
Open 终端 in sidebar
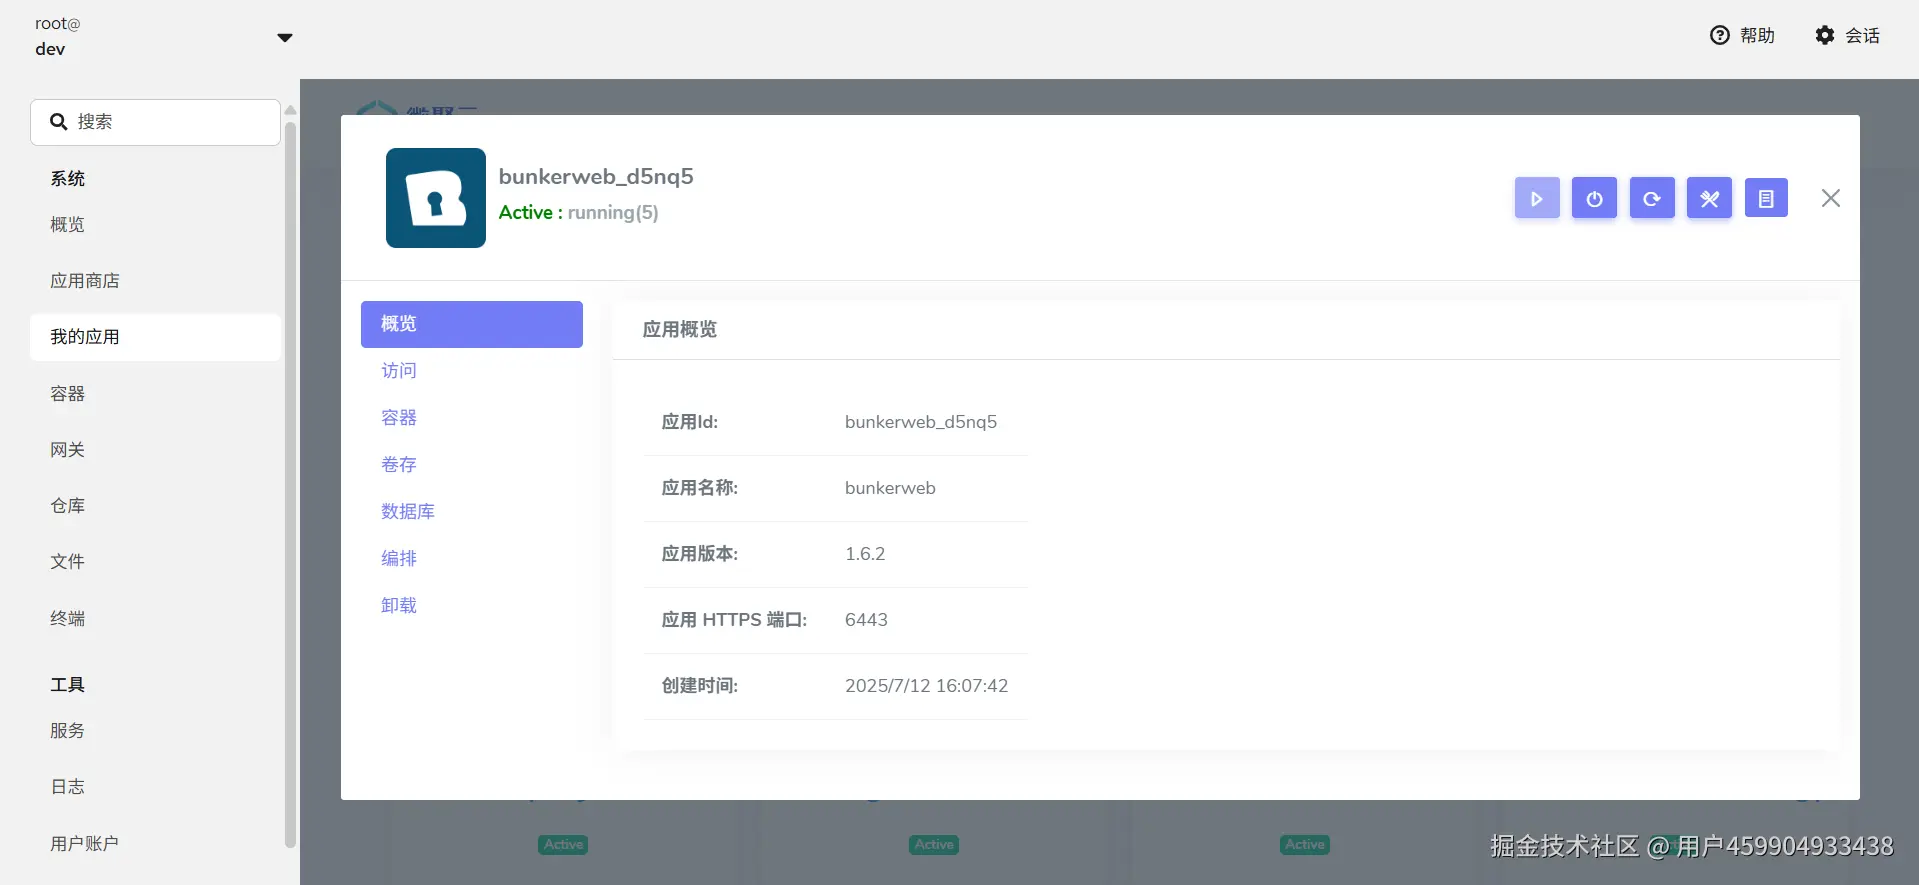pyautogui.click(x=156, y=619)
